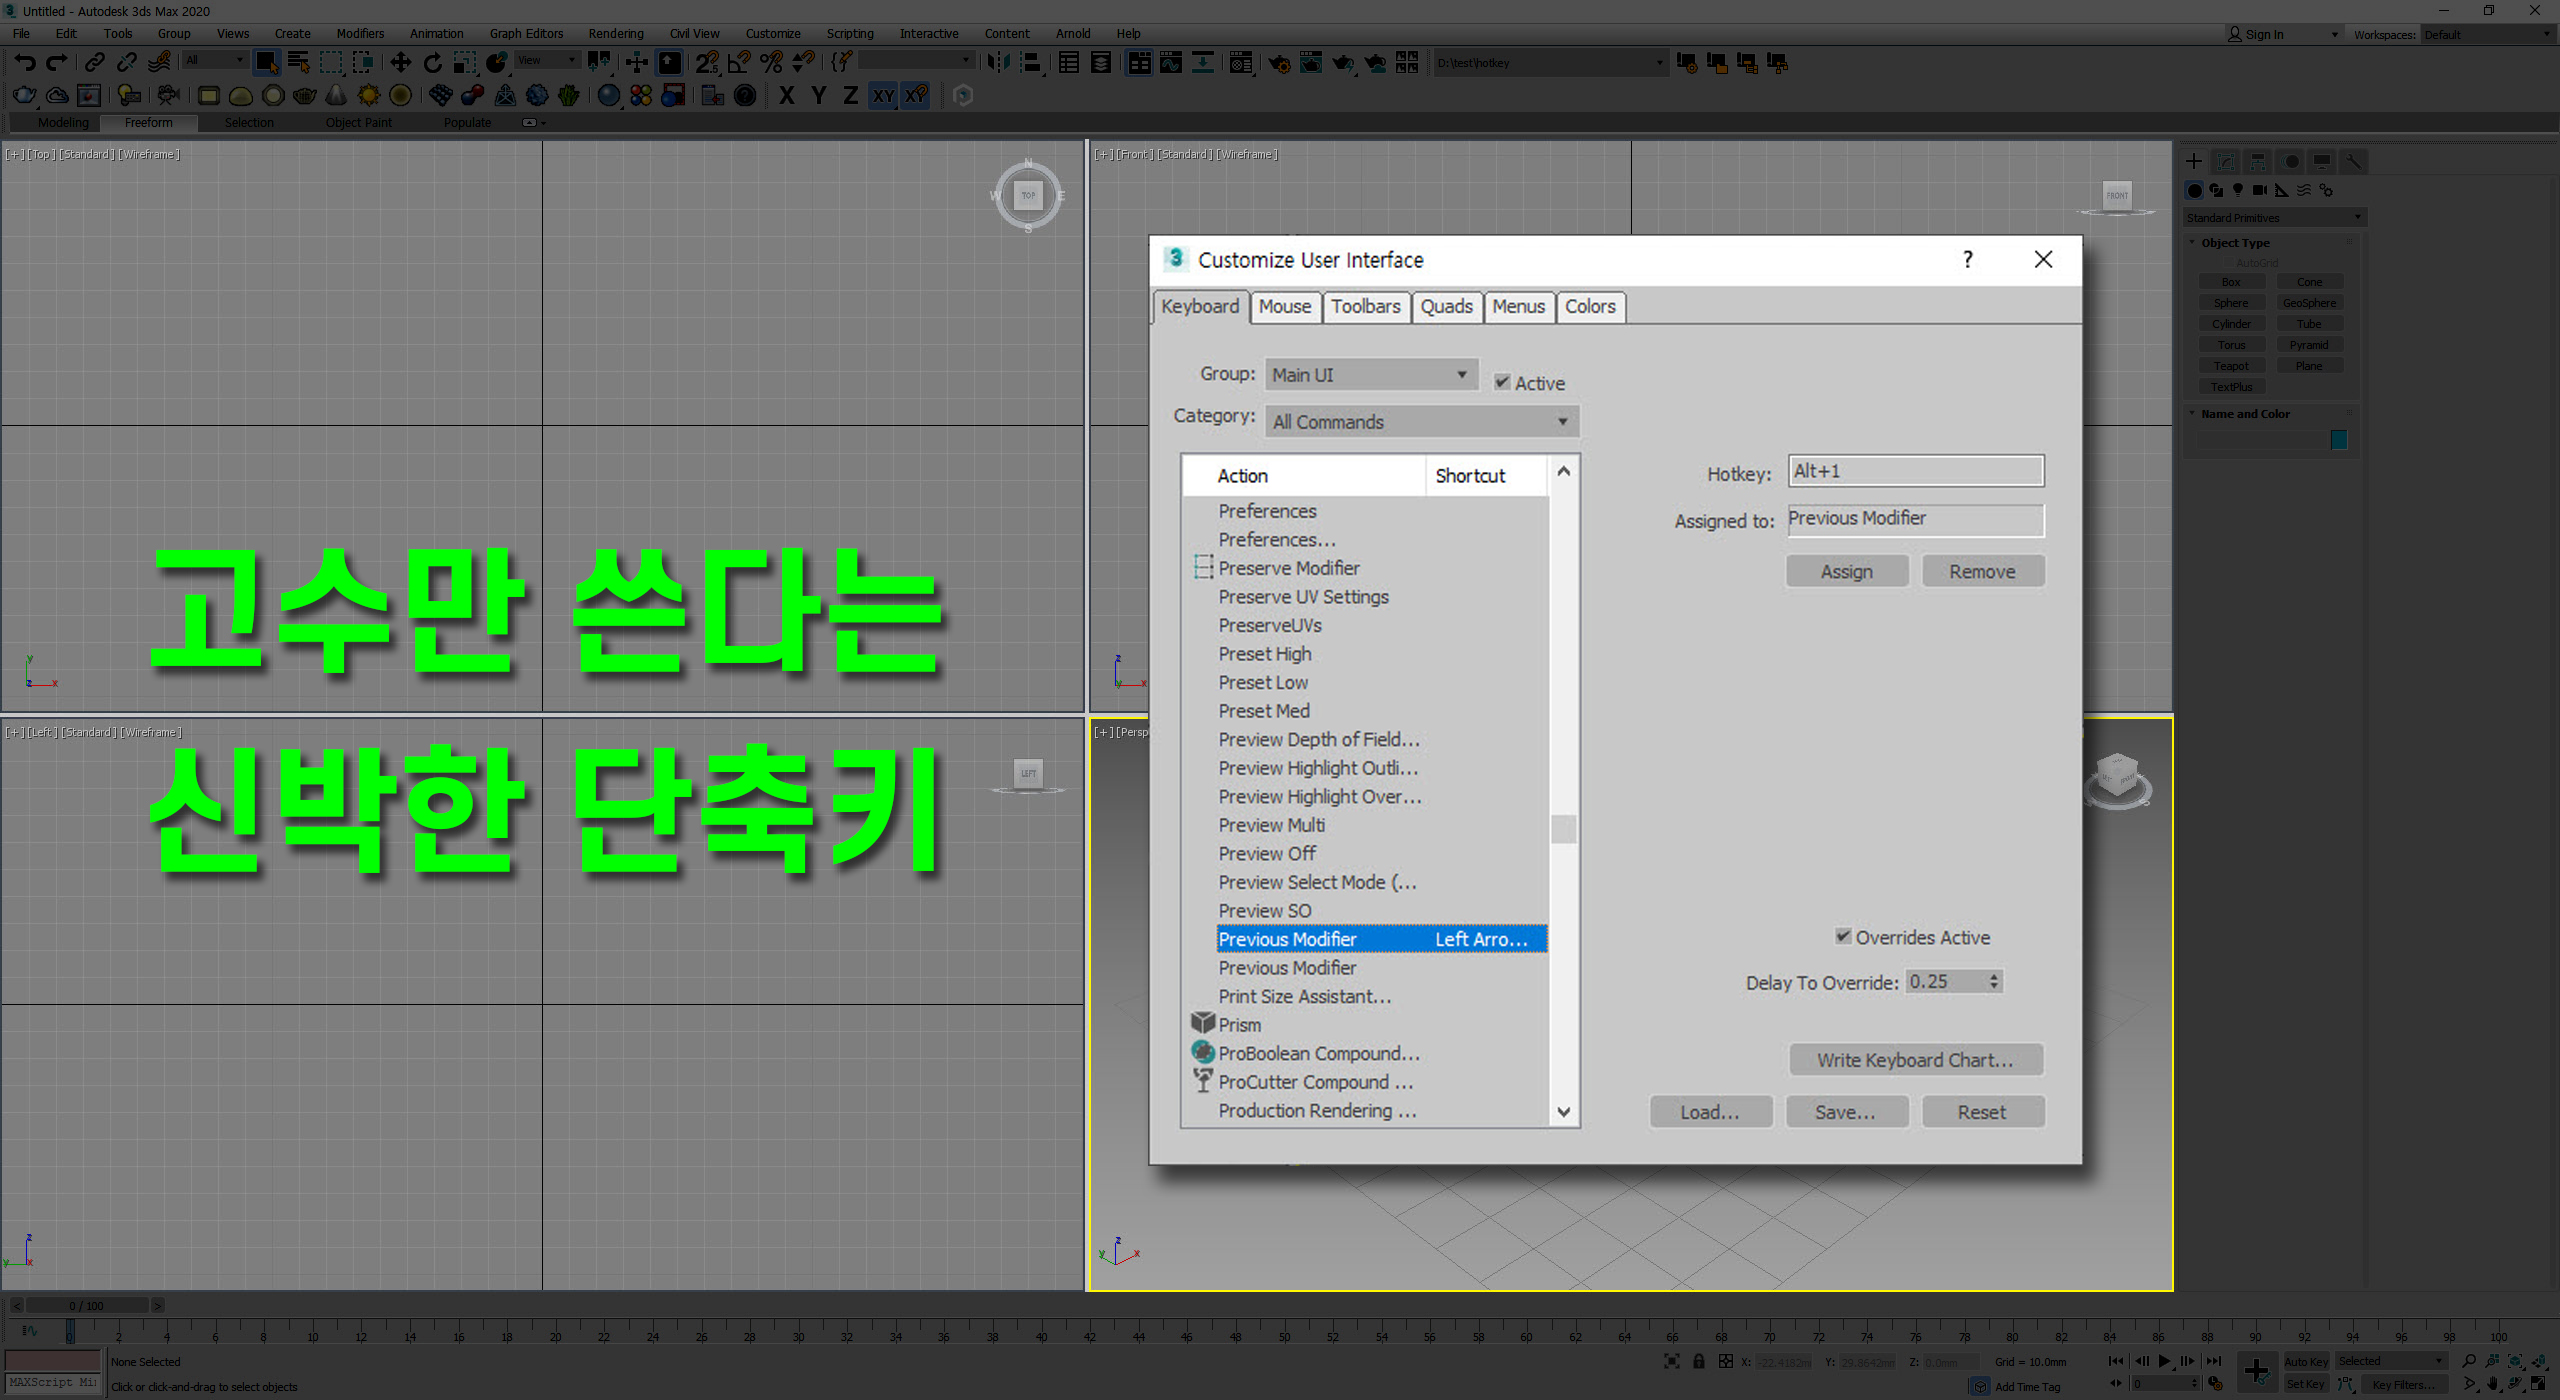Screen dimensions: 2560x1400
Task: Click the selection lock padlock icon
Action: [1698, 1361]
